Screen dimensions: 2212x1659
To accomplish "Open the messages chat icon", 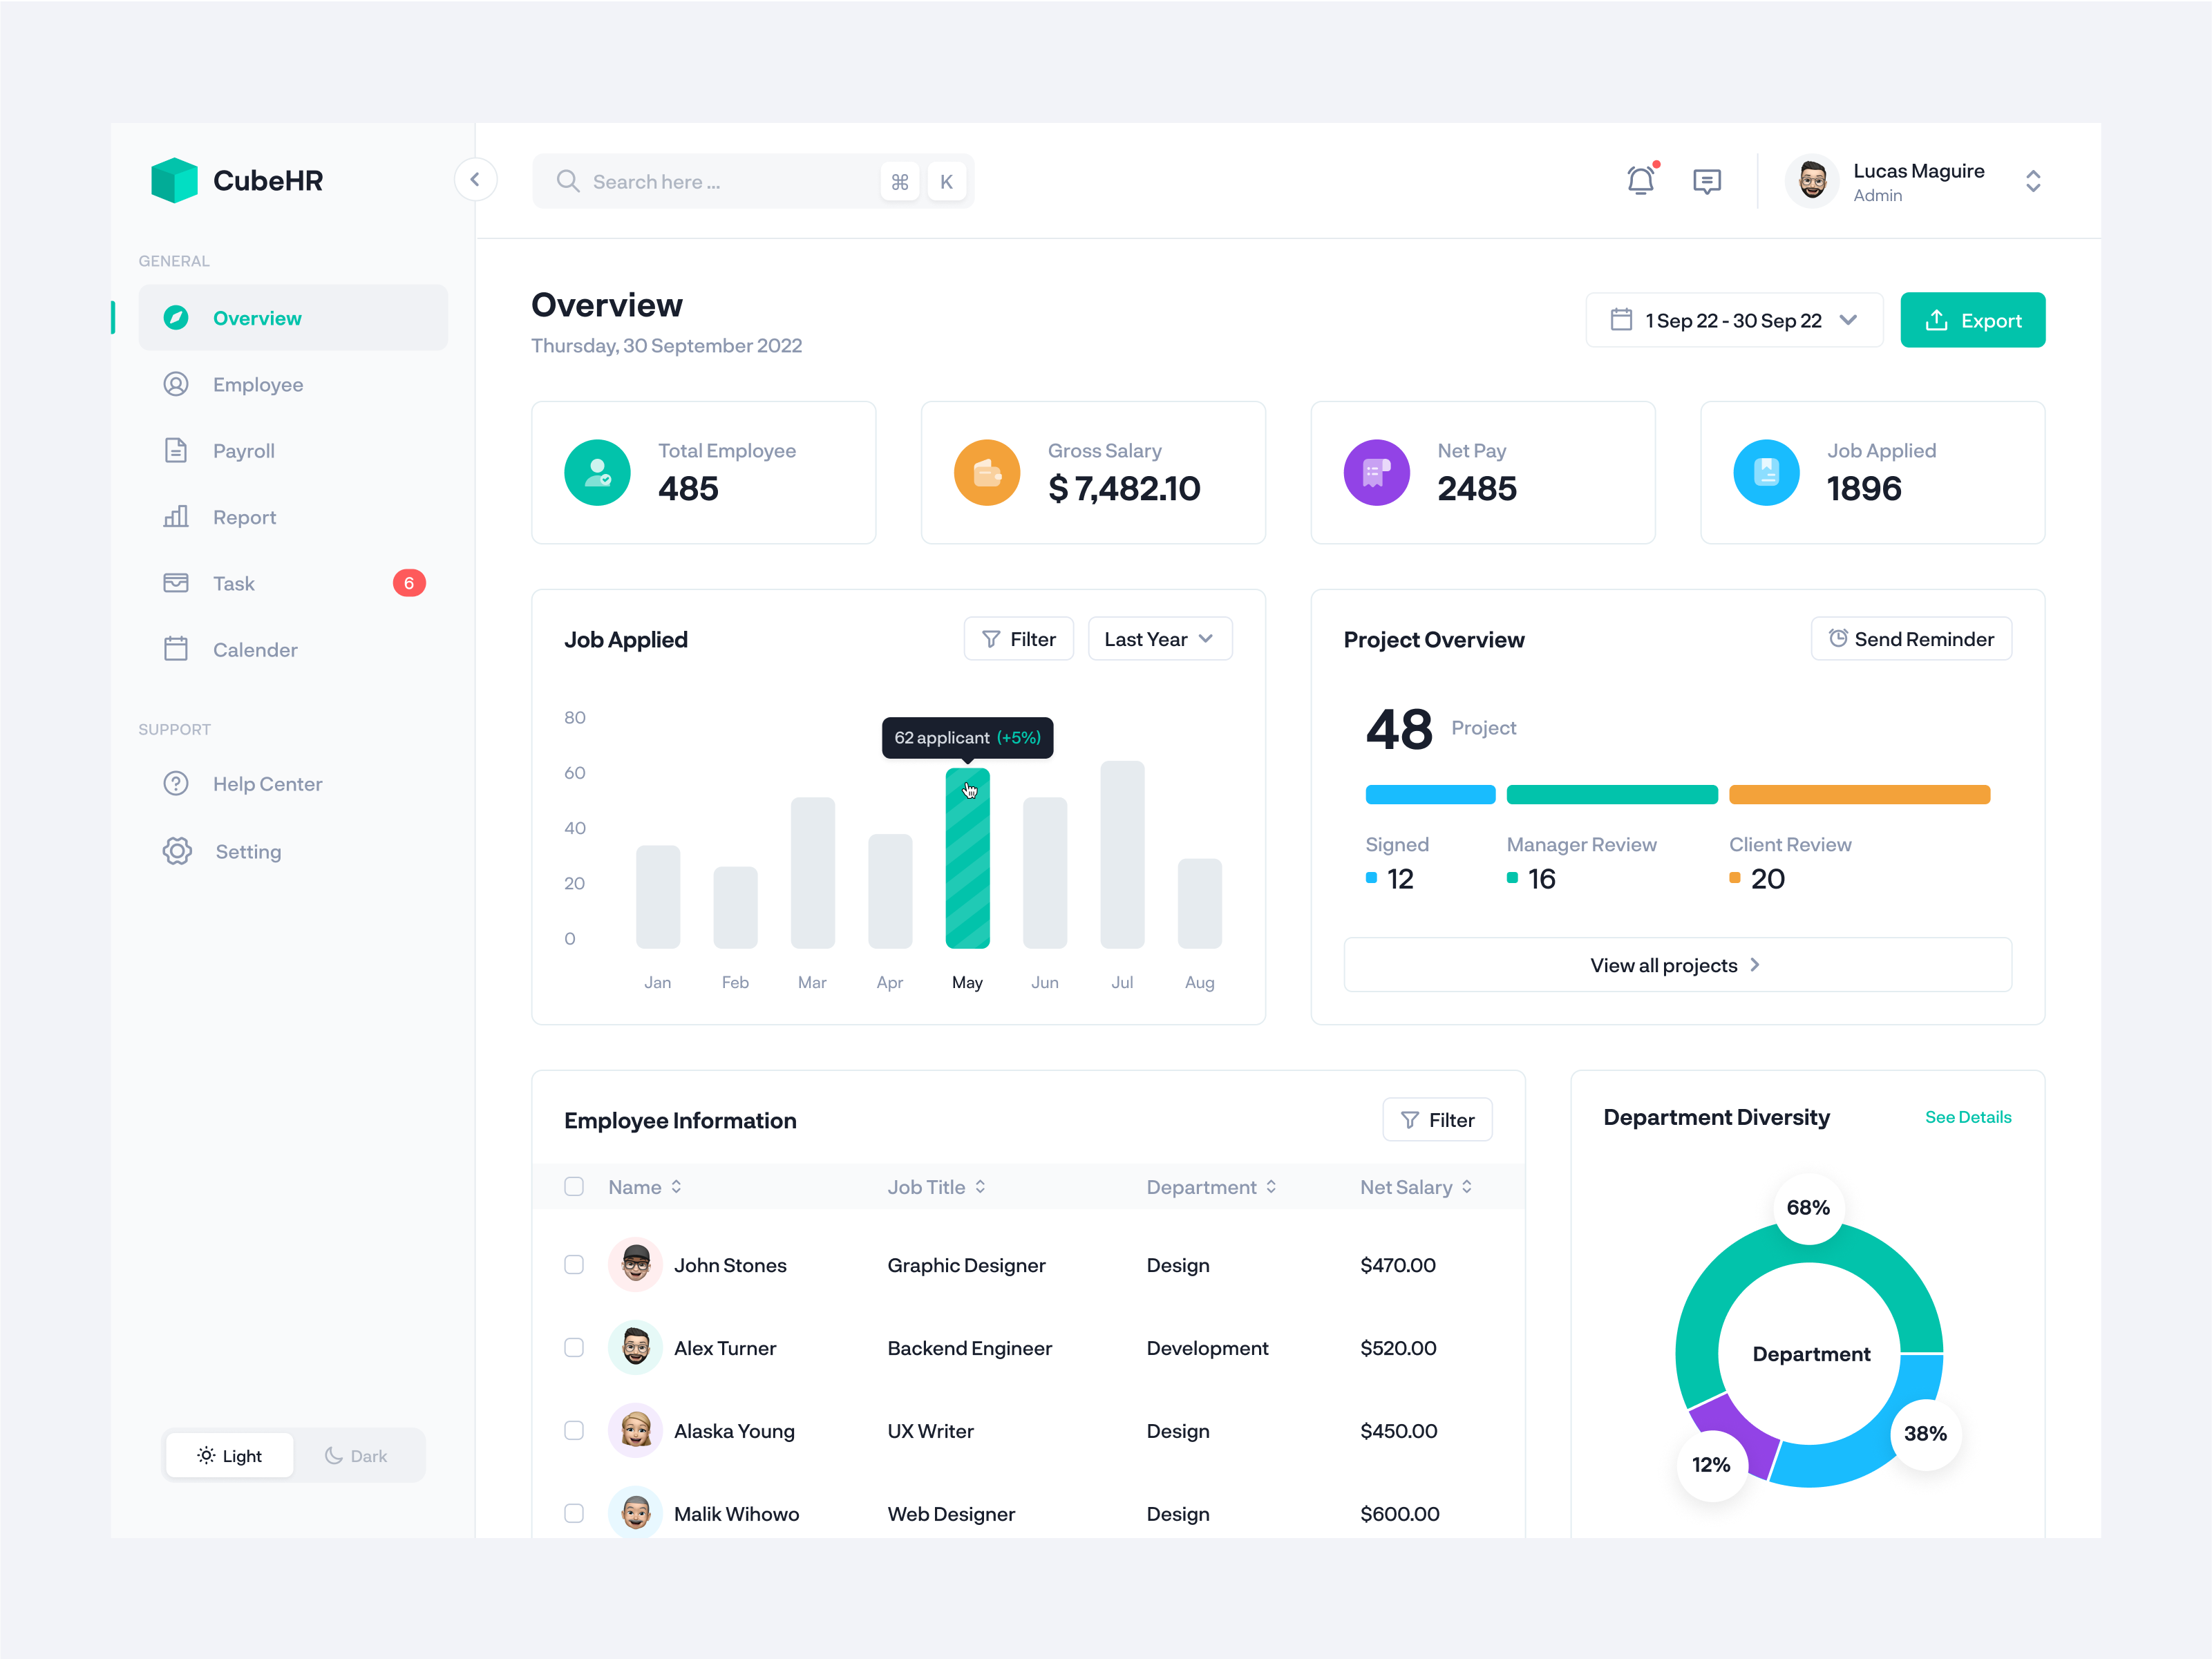I will tap(1707, 181).
